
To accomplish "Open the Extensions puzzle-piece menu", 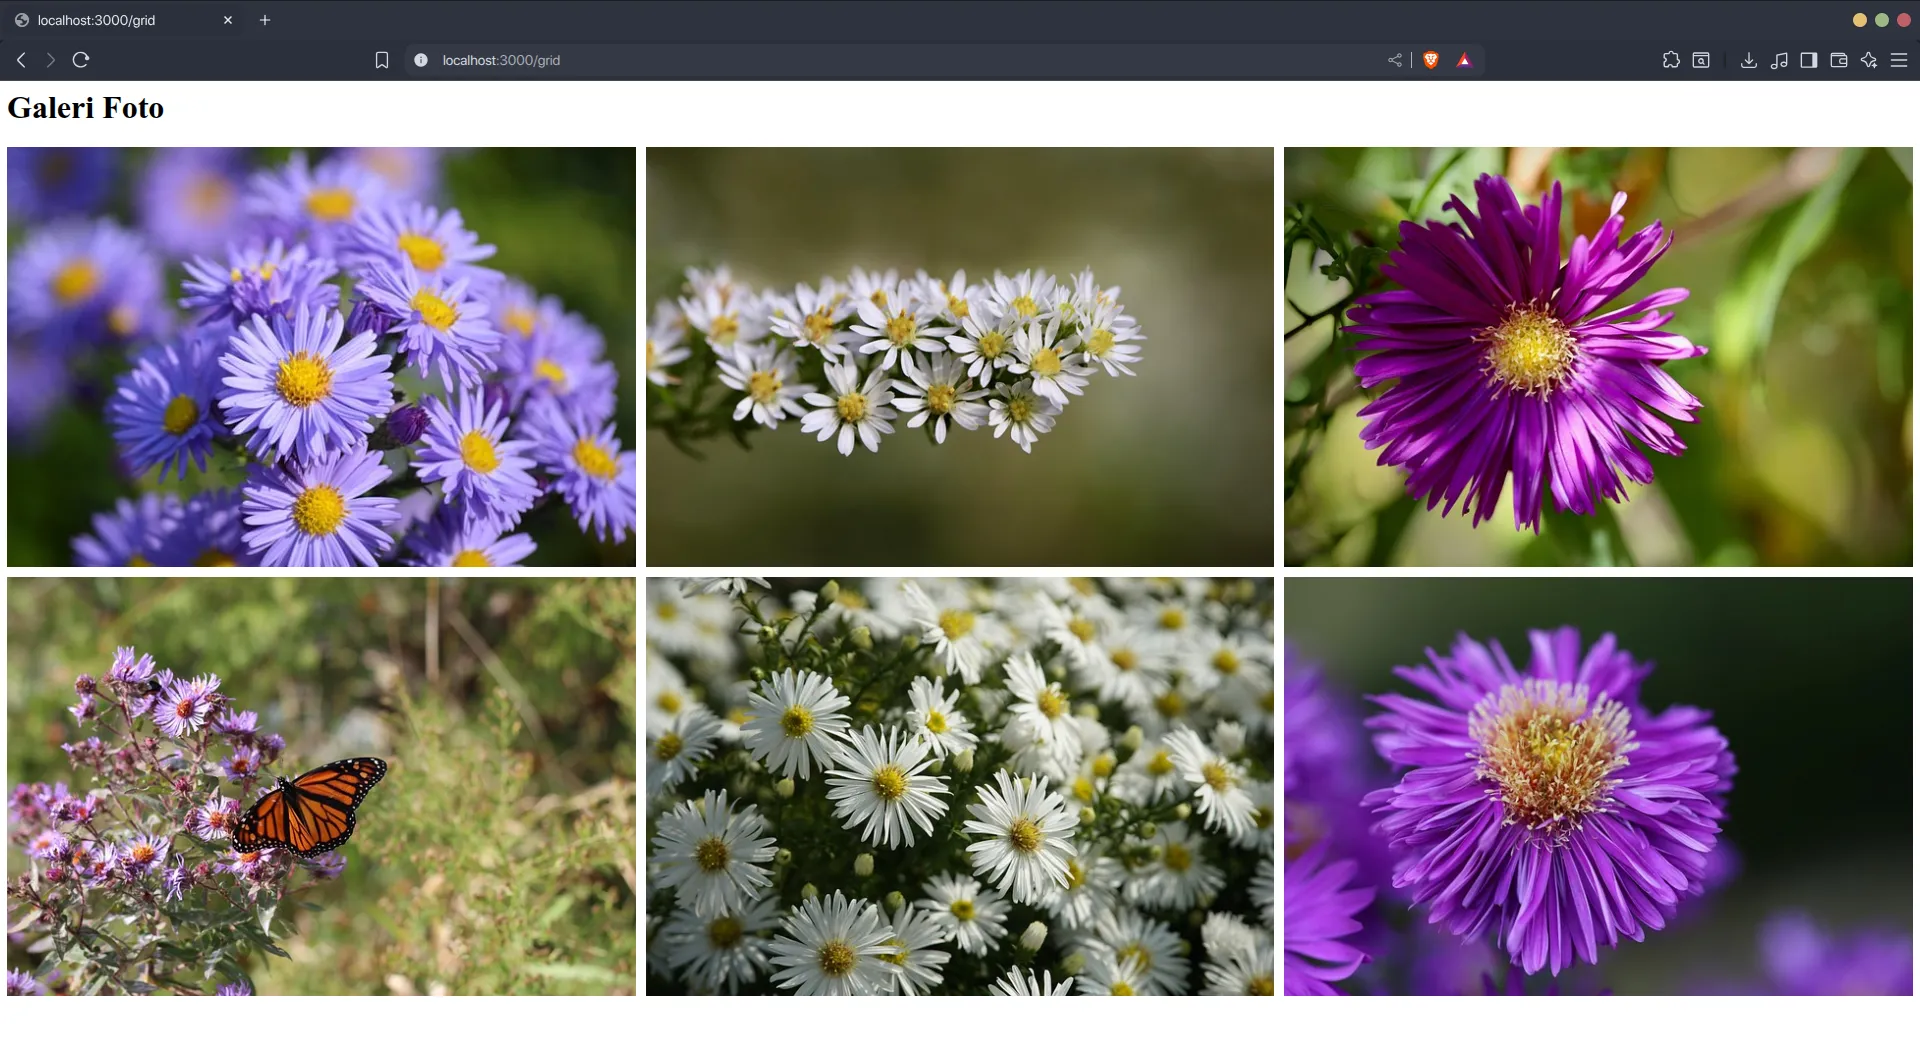I will [x=1671, y=60].
